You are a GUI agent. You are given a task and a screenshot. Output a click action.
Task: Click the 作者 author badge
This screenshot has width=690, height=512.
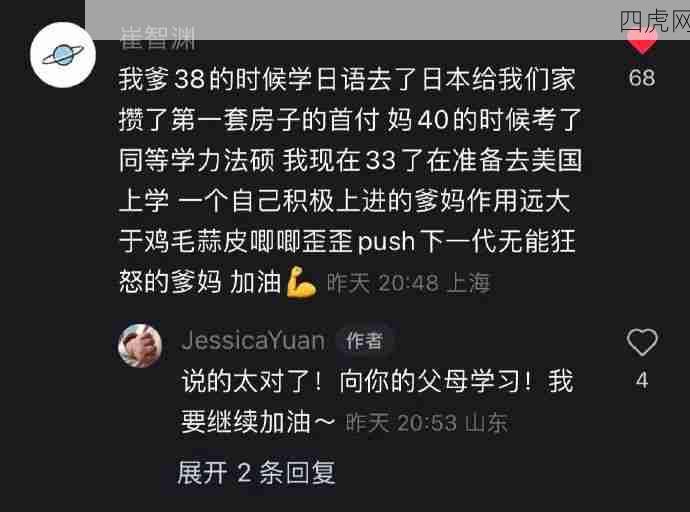click(x=364, y=341)
